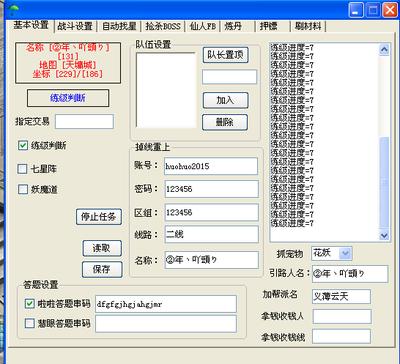This screenshot has height=364, width=400.
Task: Click the 慧眼答题串码 text field
Action: coord(166,324)
